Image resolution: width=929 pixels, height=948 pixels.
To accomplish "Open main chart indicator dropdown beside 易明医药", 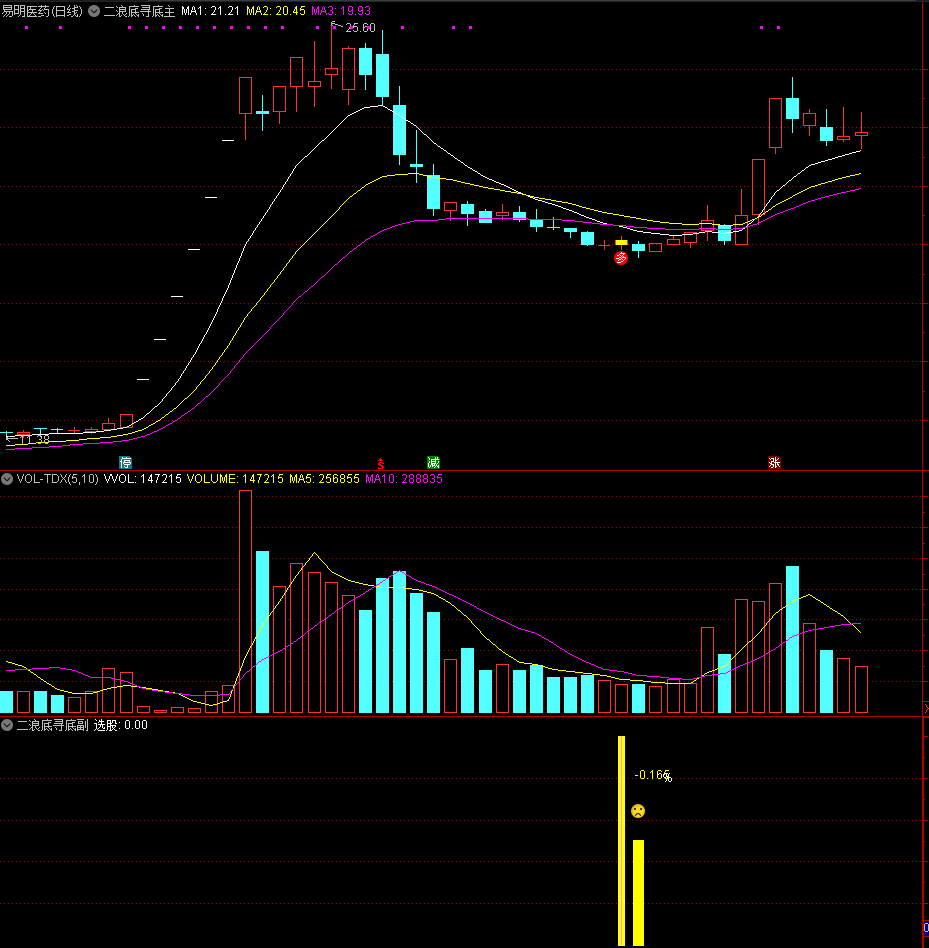I will [93, 11].
